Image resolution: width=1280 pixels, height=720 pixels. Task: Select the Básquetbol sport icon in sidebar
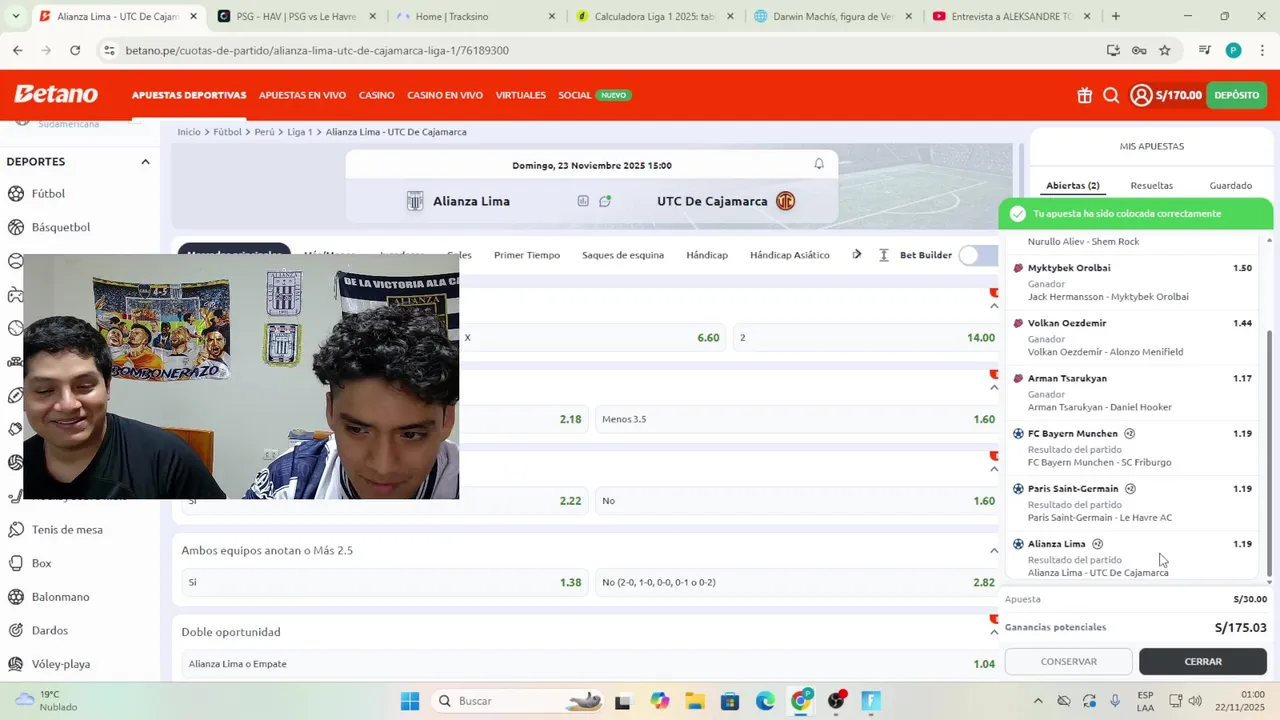pos(15,227)
